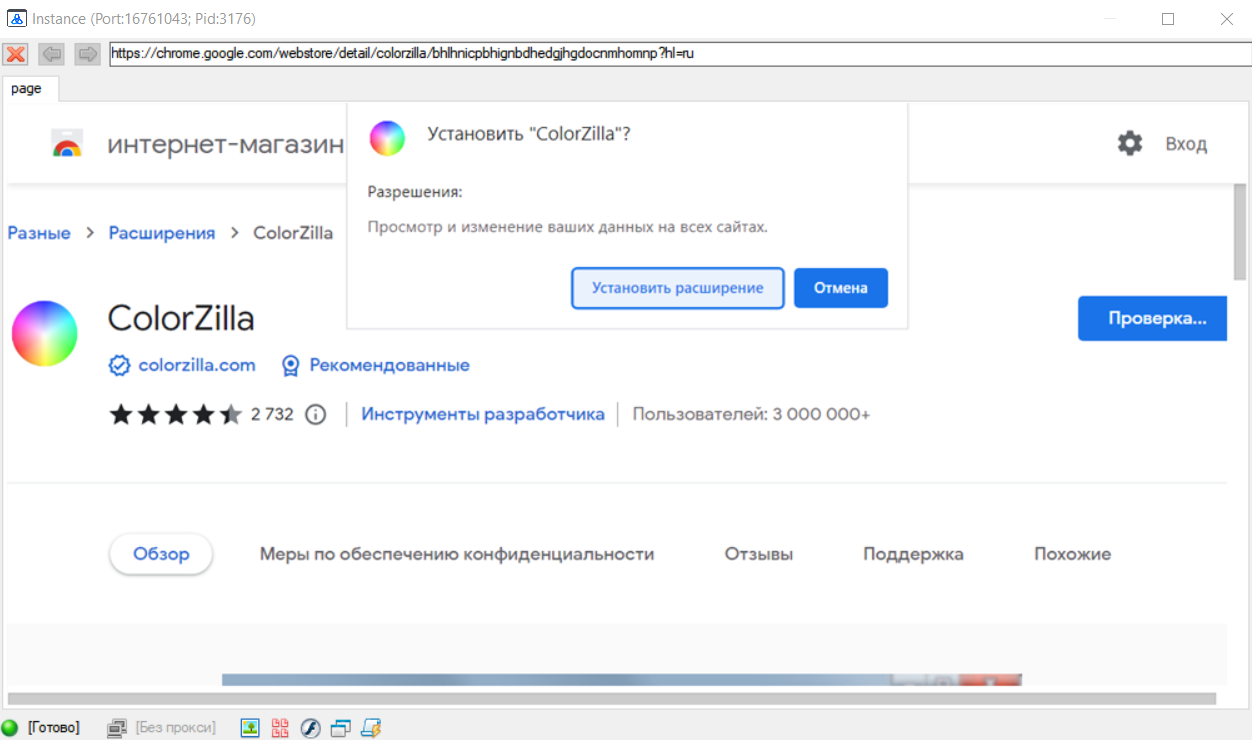Viewport: 1252px width, 740px height.
Task: Click the horizontal page scrollbar
Action: [612, 699]
